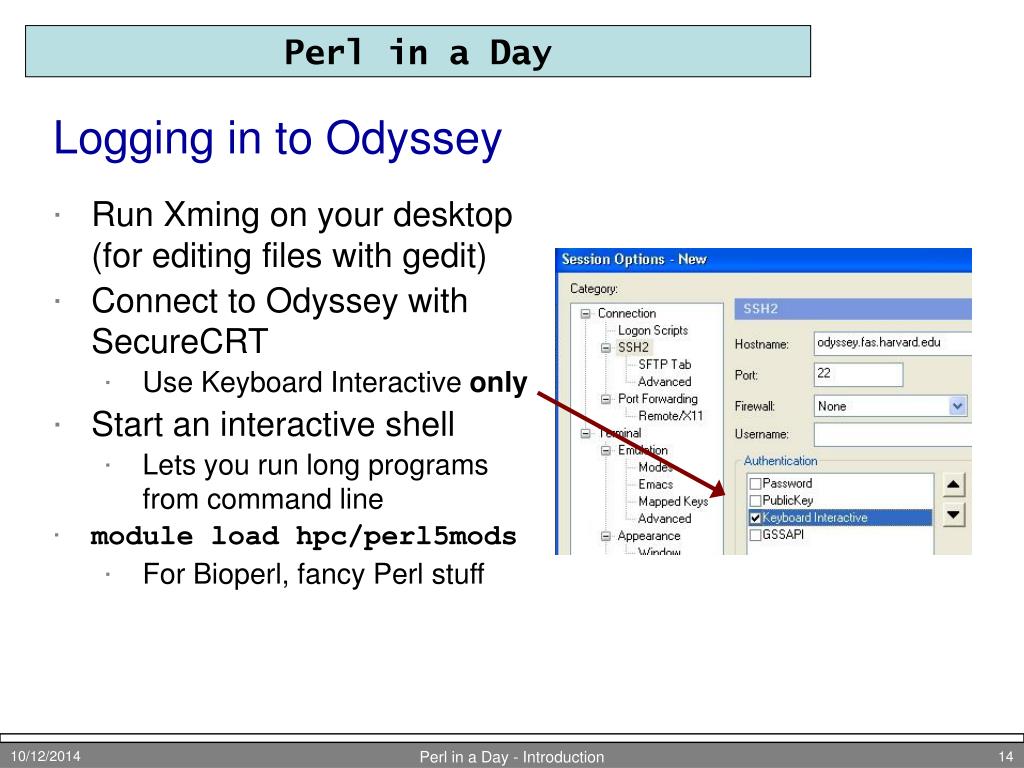
Task: Move authentication method up with up arrow
Action: [953, 485]
